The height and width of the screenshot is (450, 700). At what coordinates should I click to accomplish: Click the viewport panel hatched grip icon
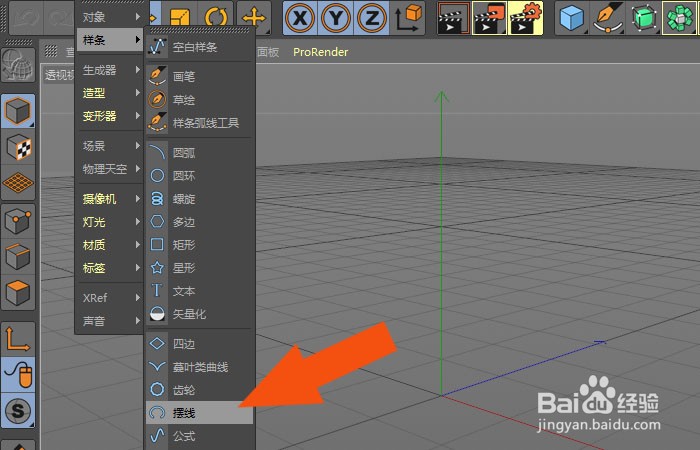pyautogui.click(x=51, y=52)
